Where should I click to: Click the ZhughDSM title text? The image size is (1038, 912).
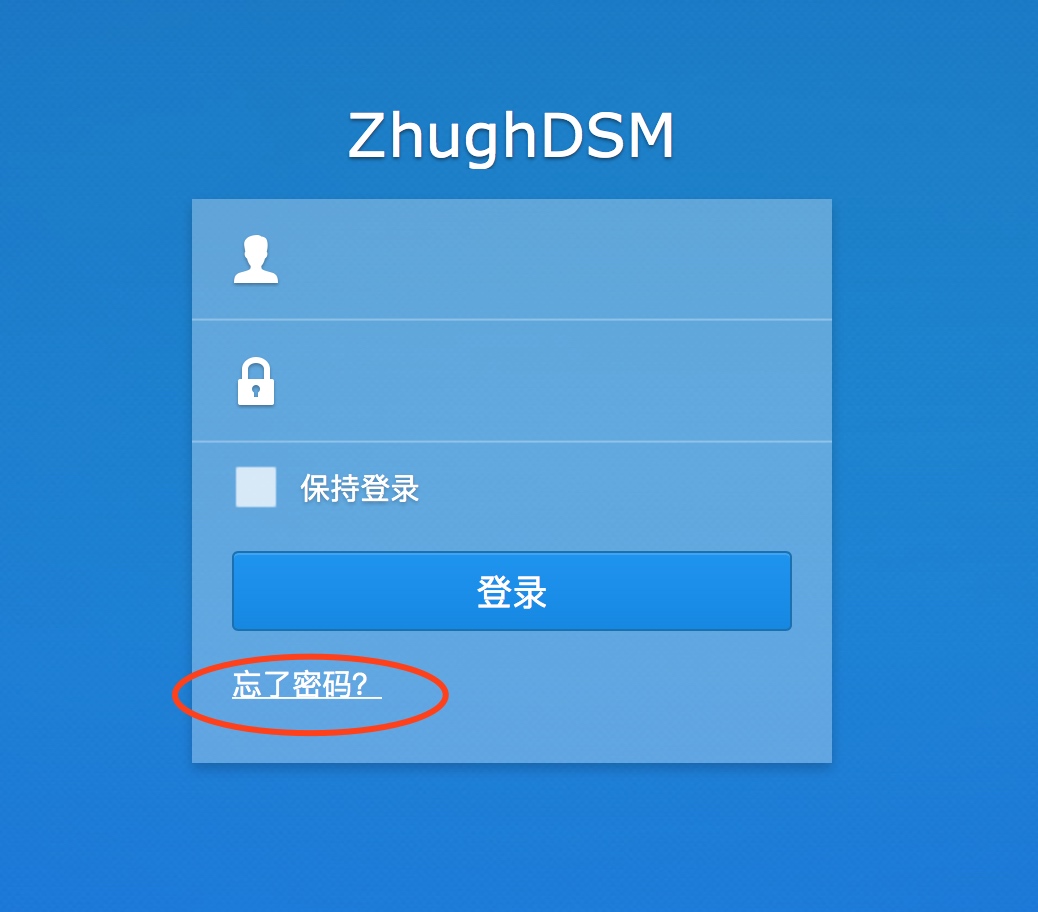pos(511,136)
